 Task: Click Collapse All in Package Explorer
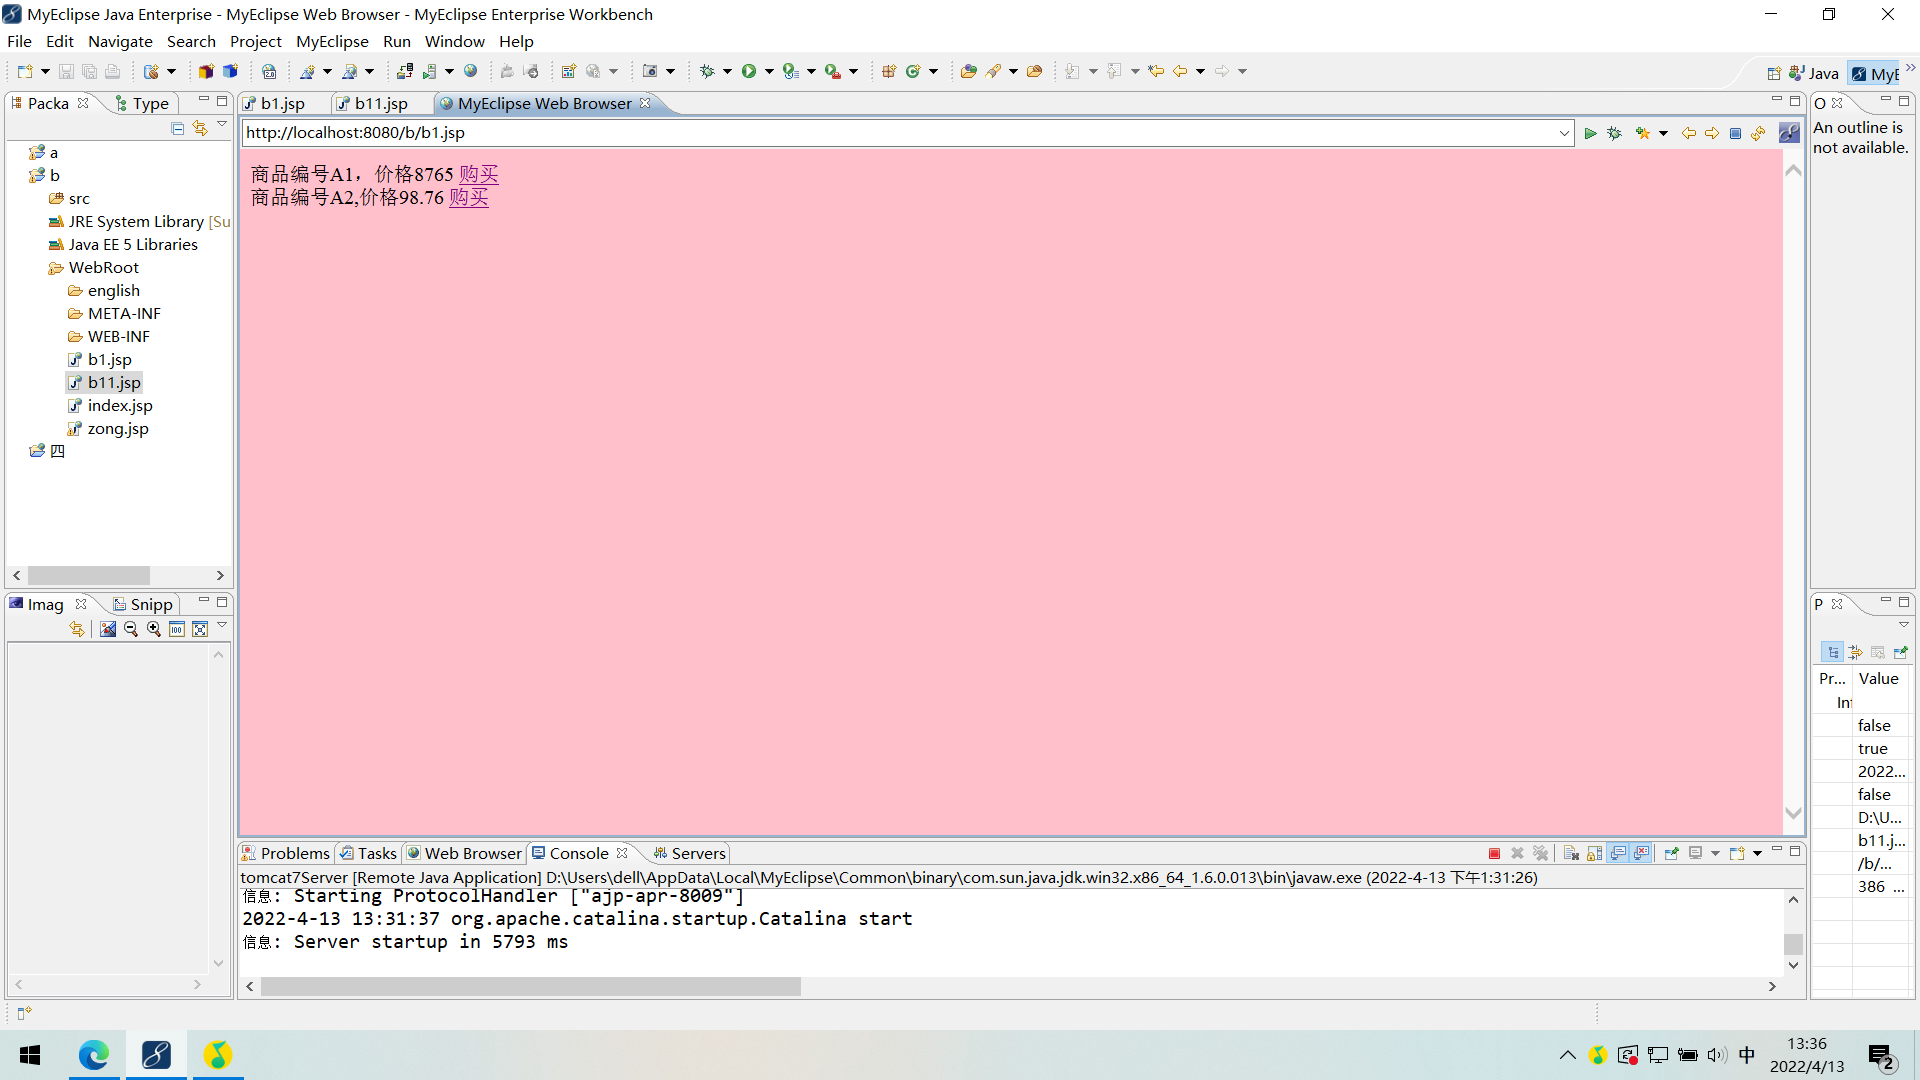pyautogui.click(x=177, y=128)
